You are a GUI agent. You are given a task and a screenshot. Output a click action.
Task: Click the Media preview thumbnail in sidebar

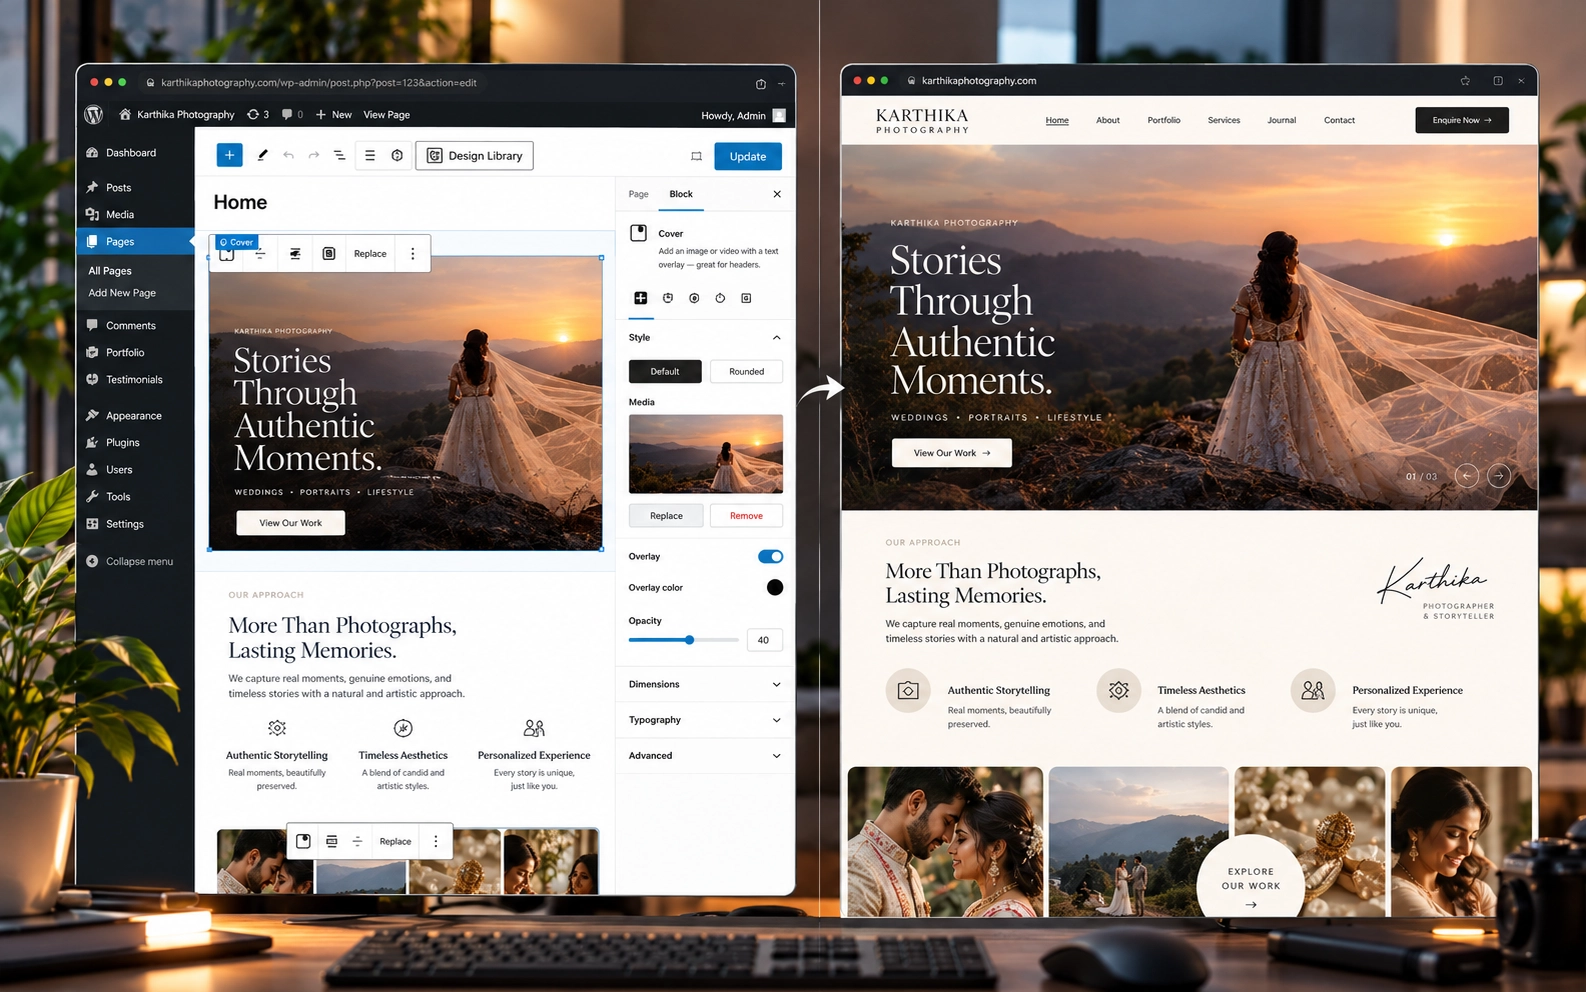click(706, 454)
